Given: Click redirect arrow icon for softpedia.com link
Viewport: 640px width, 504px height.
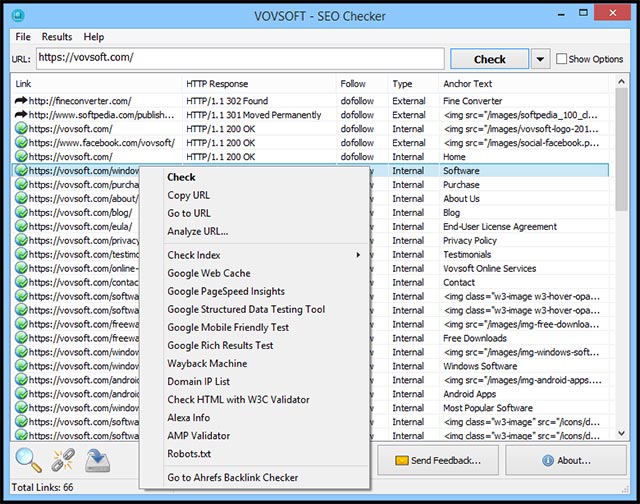Looking at the screenshot, I should click(21, 114).
